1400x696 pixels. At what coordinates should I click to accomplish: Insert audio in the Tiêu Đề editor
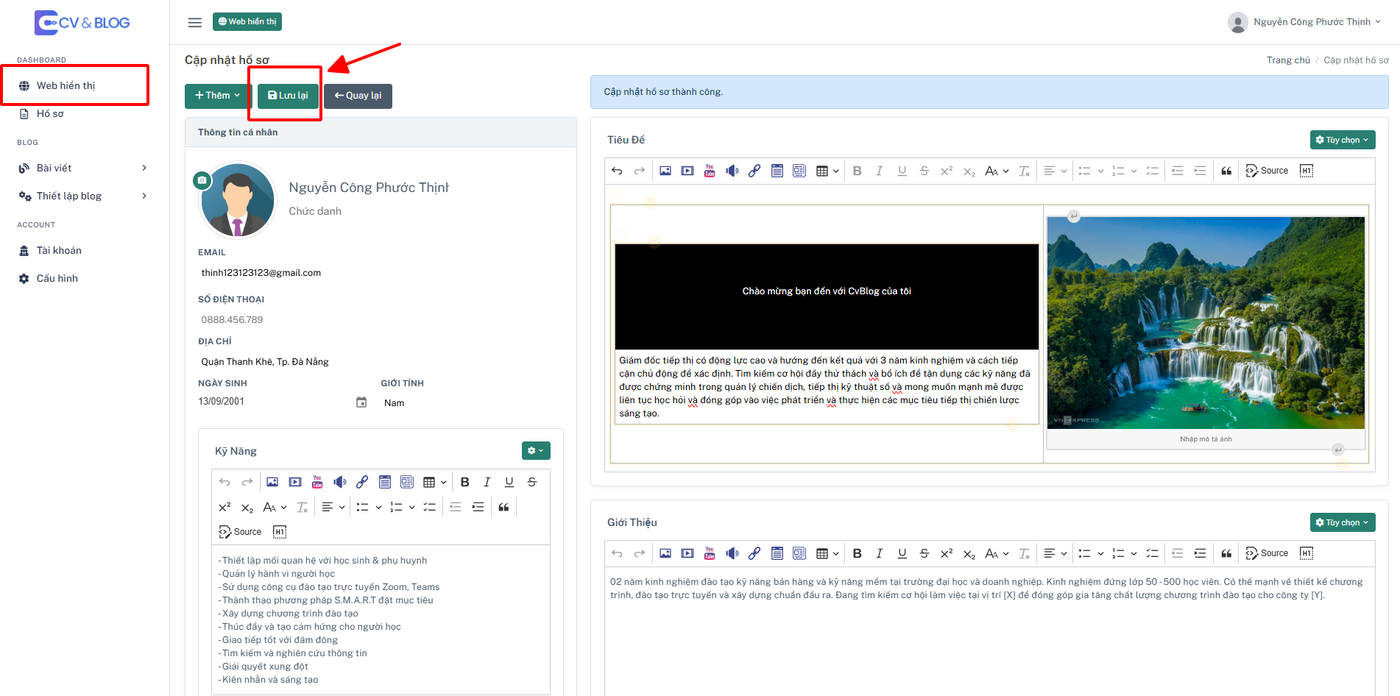tap(732, 171)
